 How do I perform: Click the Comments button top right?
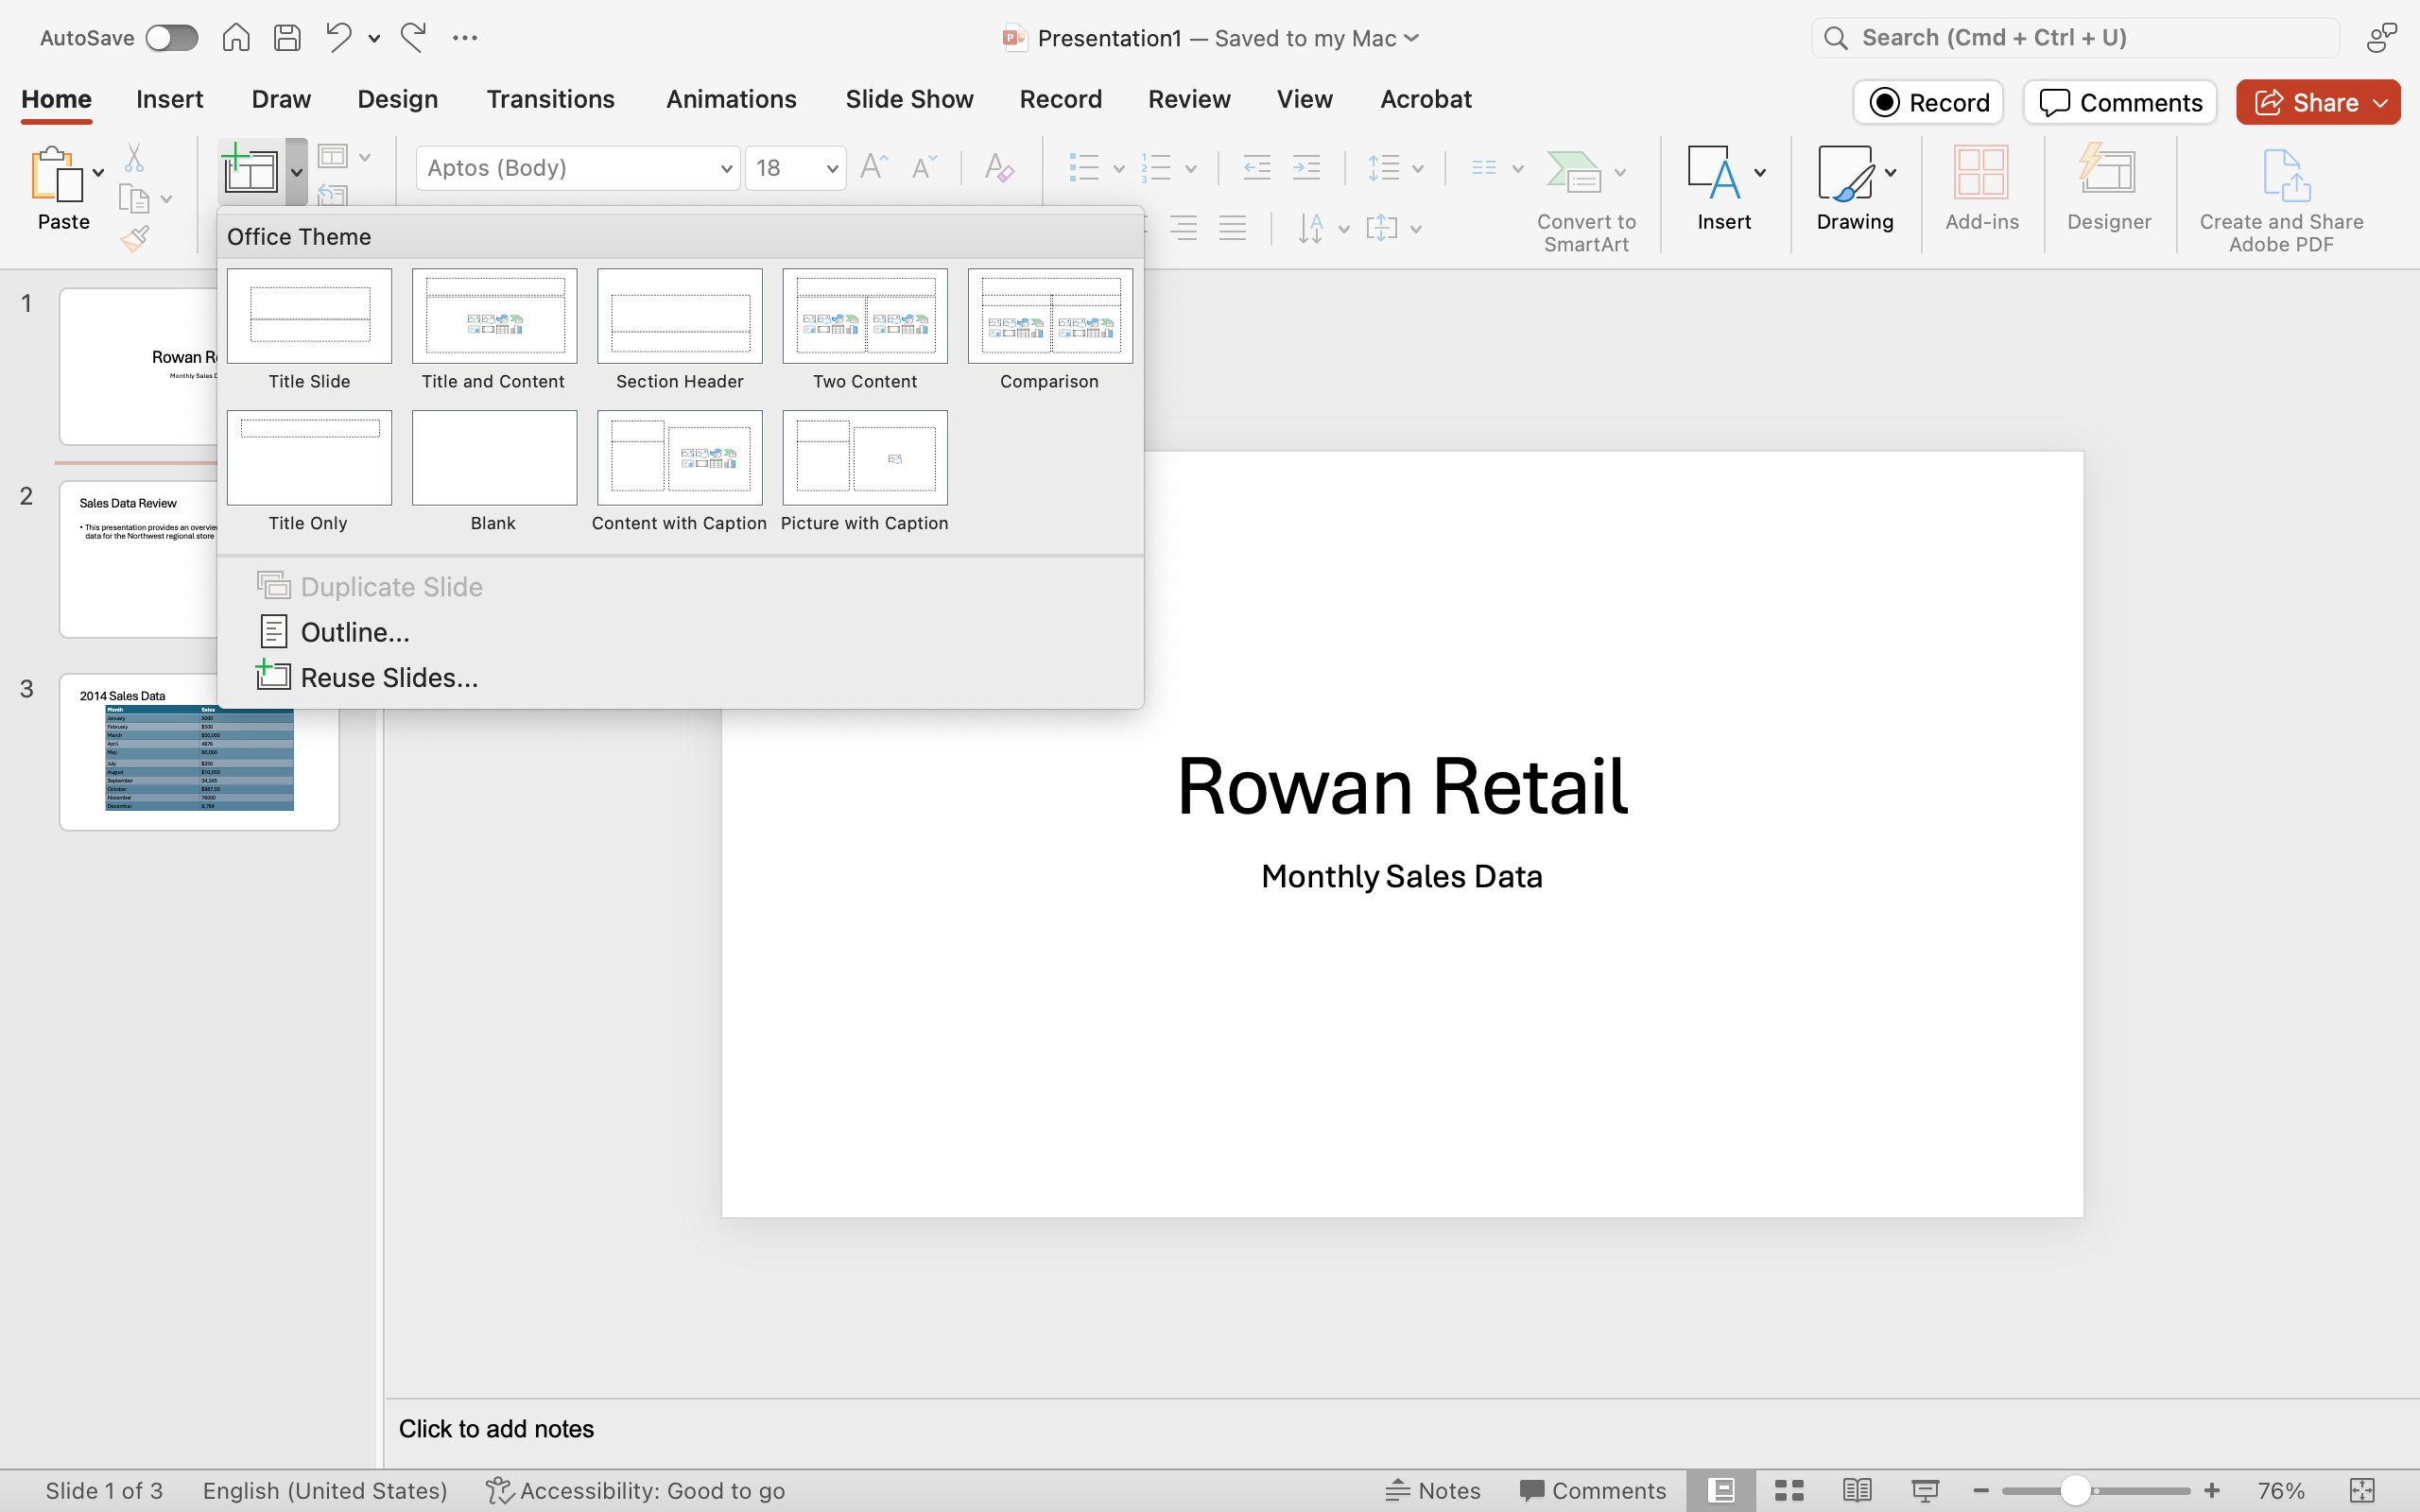(x=2120, y=103)
